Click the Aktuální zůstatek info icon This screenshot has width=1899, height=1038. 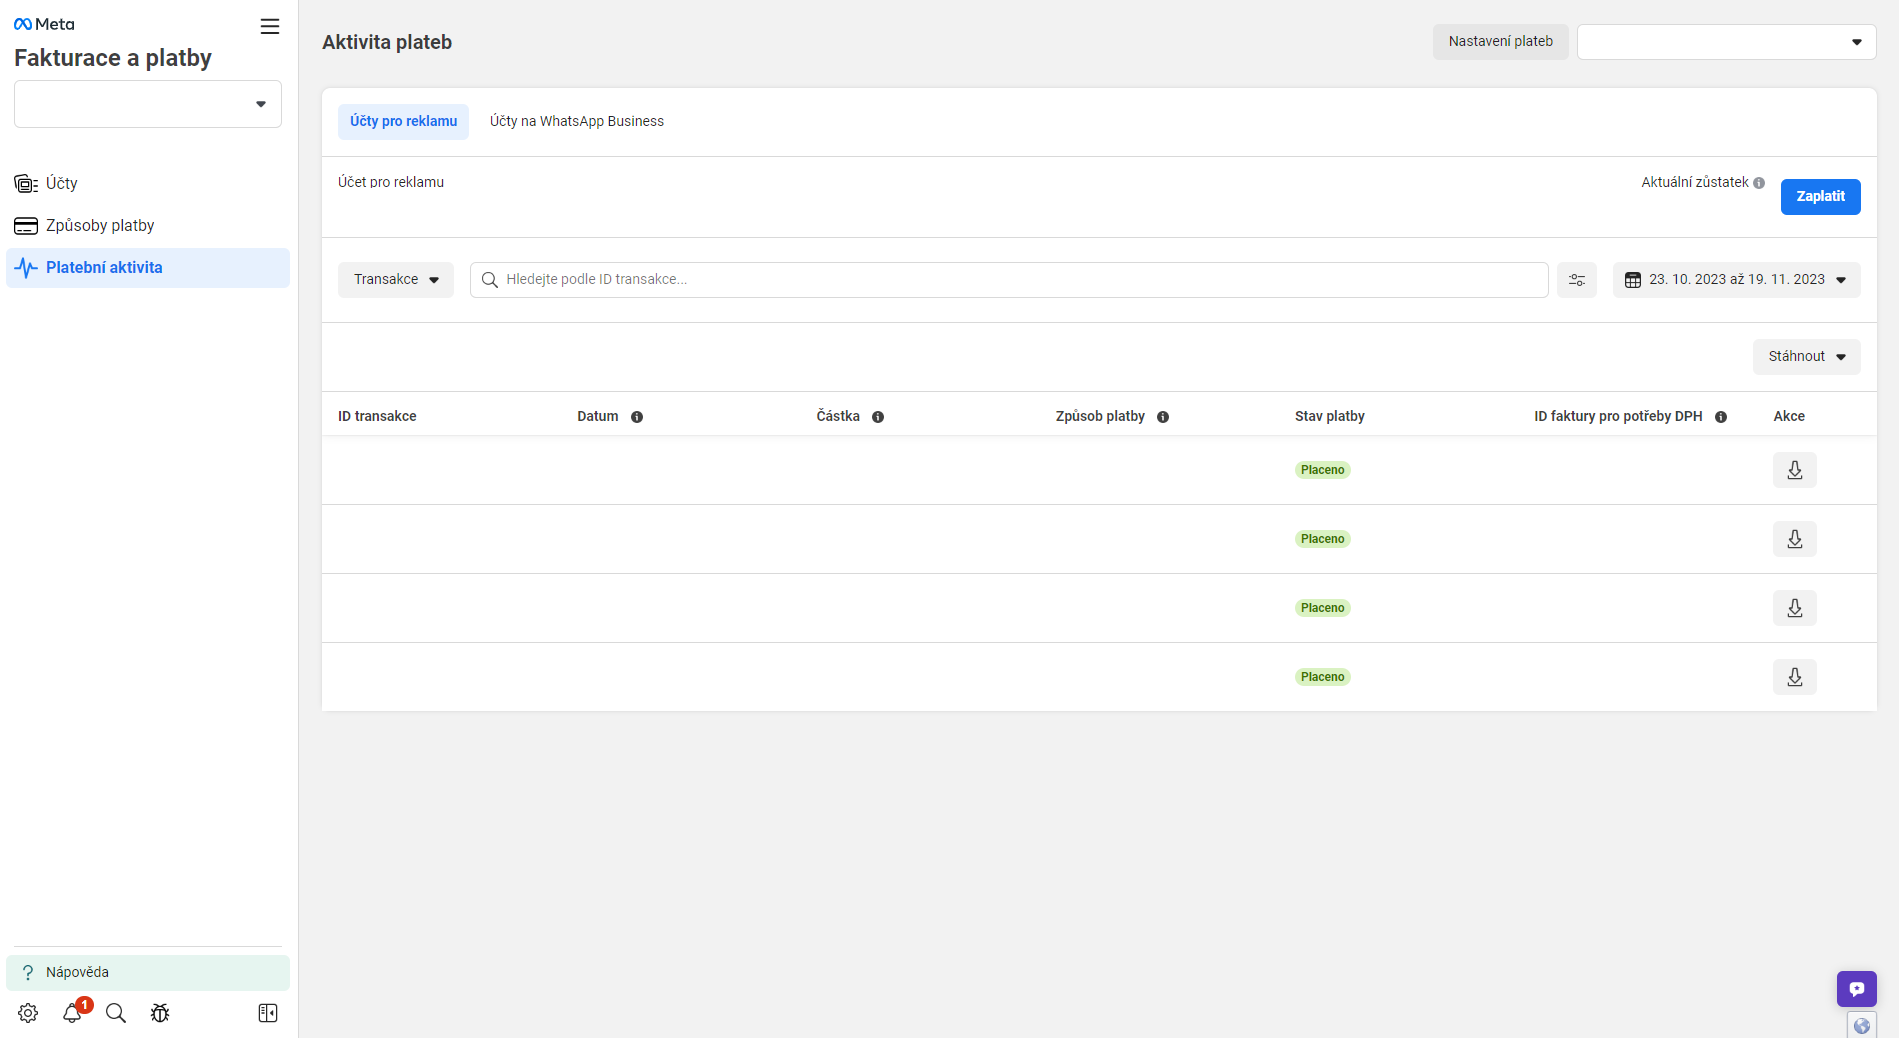tap(1759, 183)
